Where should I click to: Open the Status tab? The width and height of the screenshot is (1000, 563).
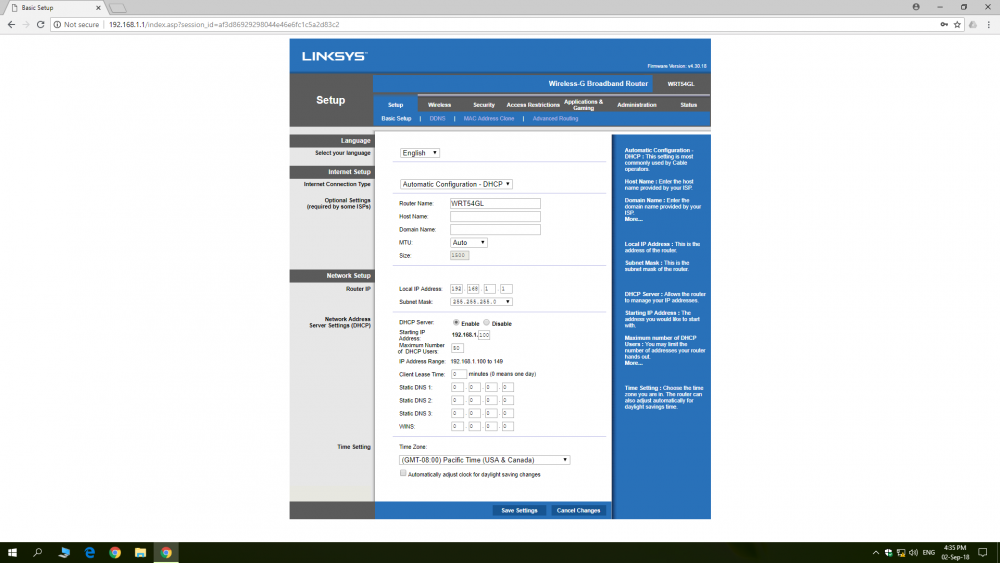689,105
